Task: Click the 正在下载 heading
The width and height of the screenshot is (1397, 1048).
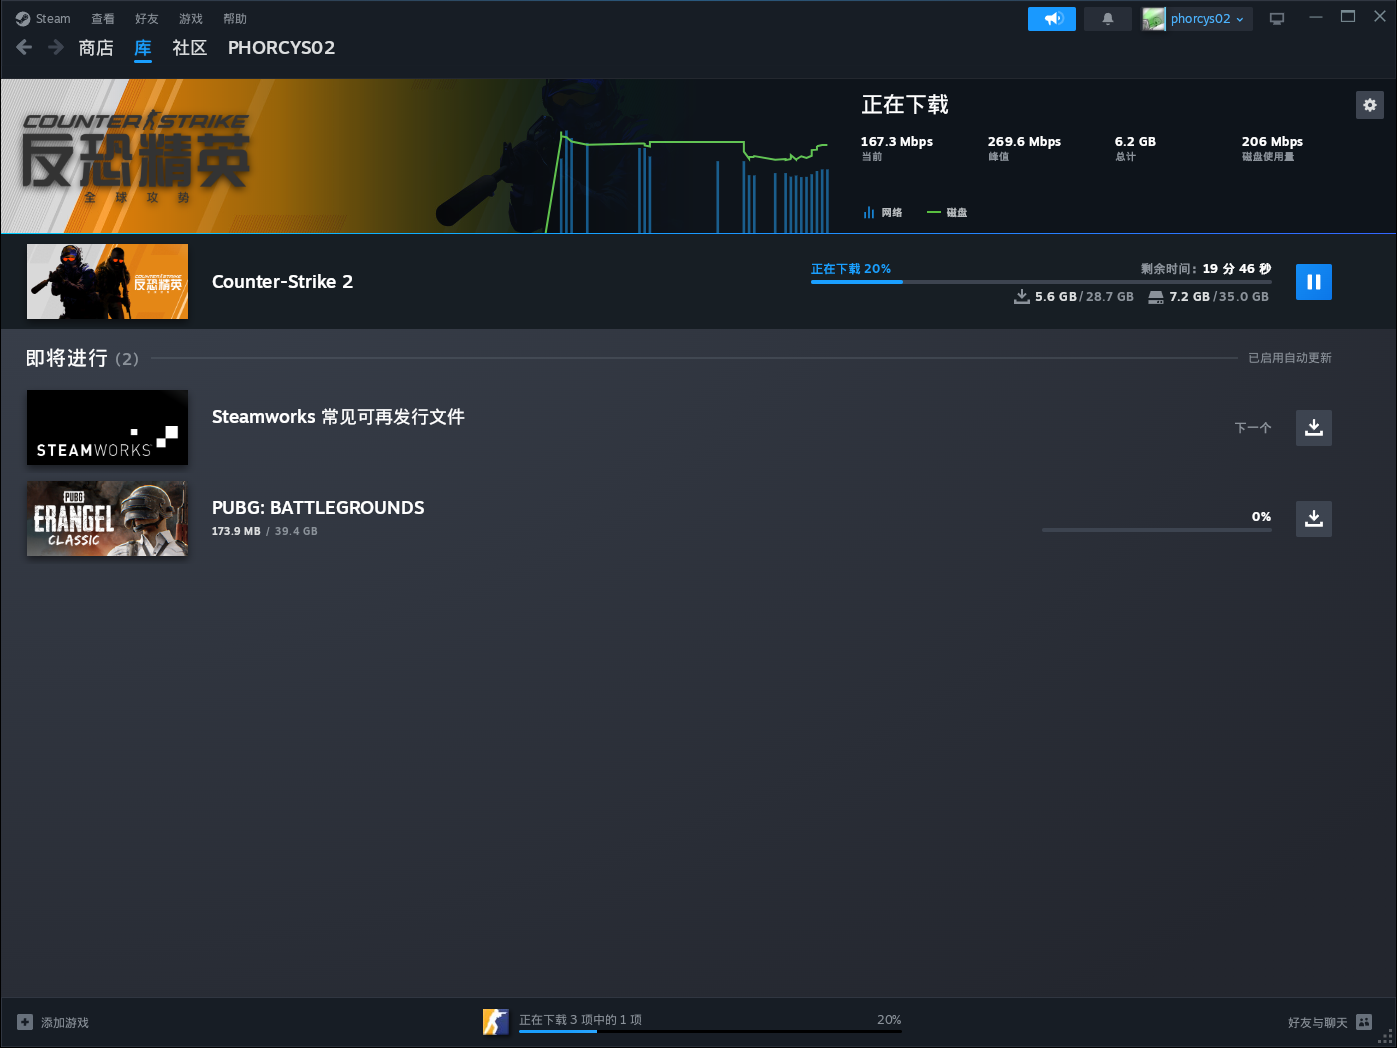Action: pos(905,105)
